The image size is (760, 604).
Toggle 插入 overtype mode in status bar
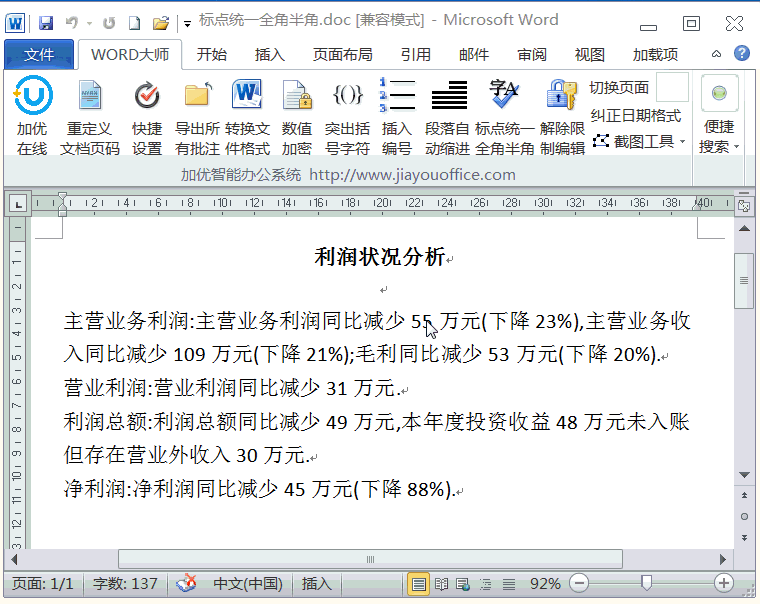click(317, 583)
